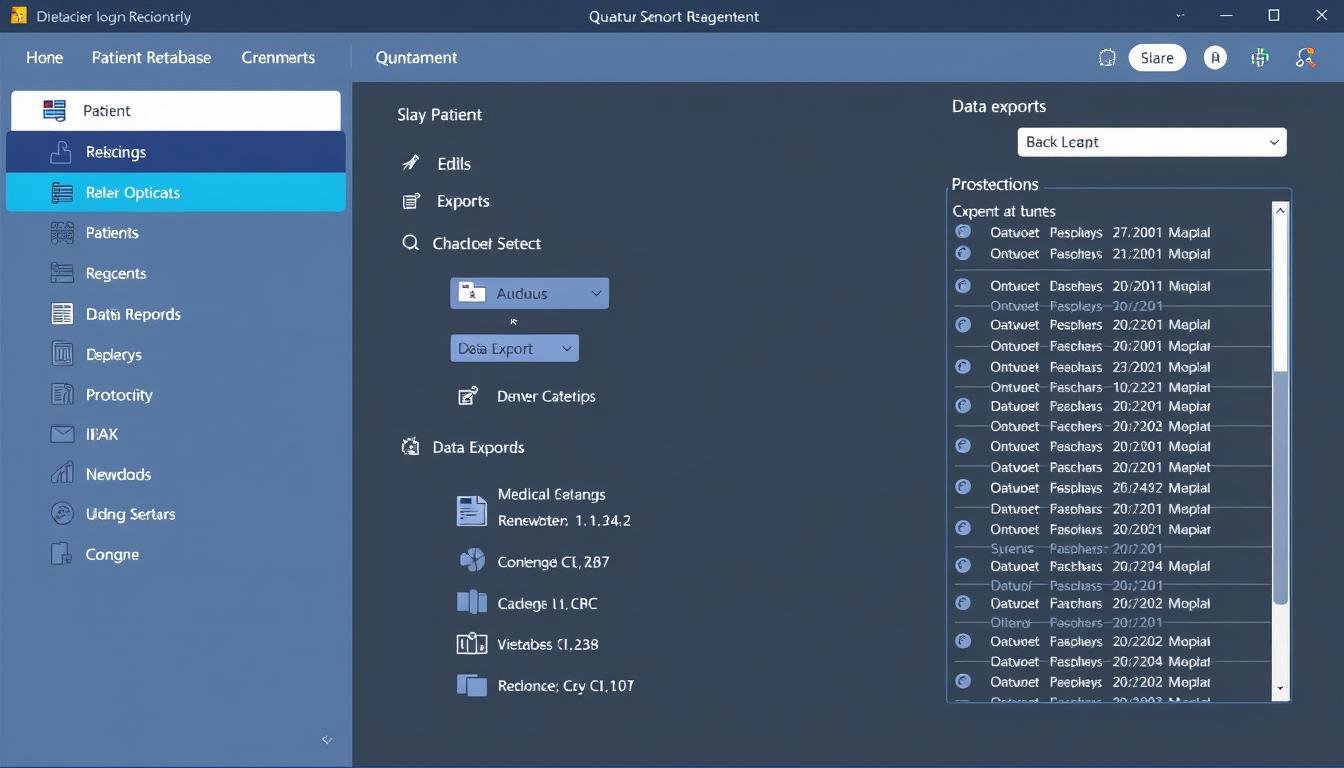The image size is (1344, 768).
Task: Click the IIFAK envelope icon
Action: click(62, 434)
